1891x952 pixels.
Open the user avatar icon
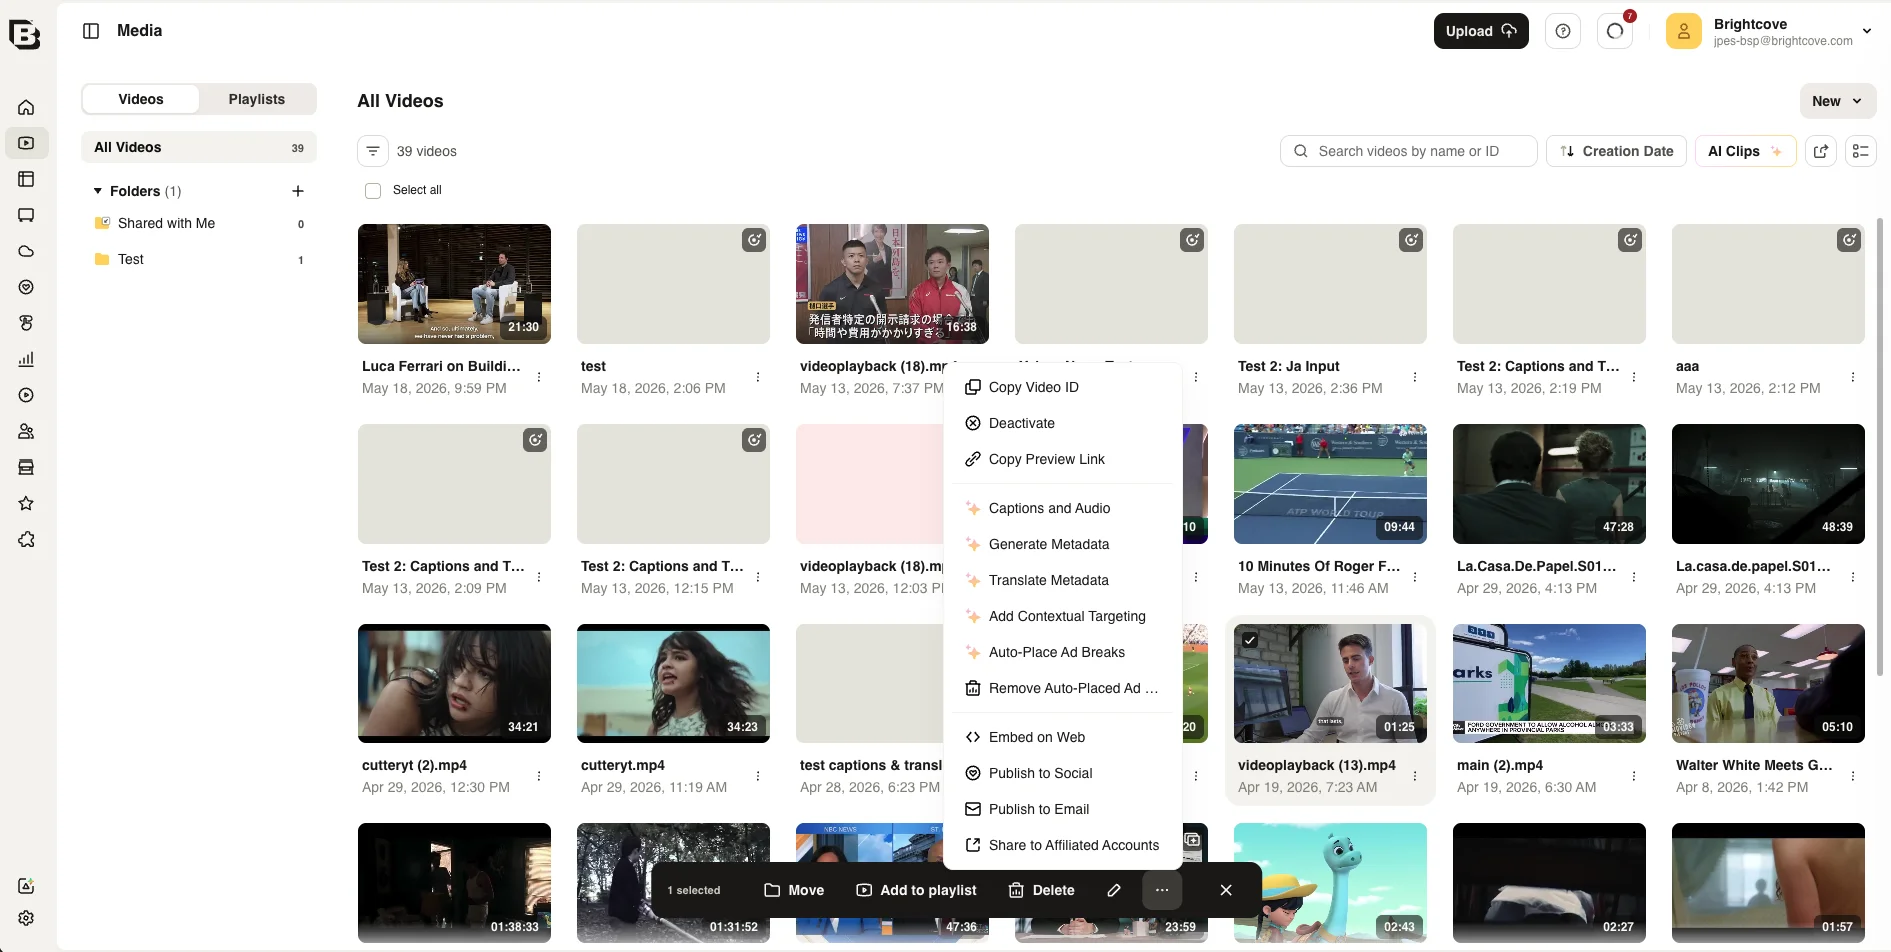(1684, 31)
